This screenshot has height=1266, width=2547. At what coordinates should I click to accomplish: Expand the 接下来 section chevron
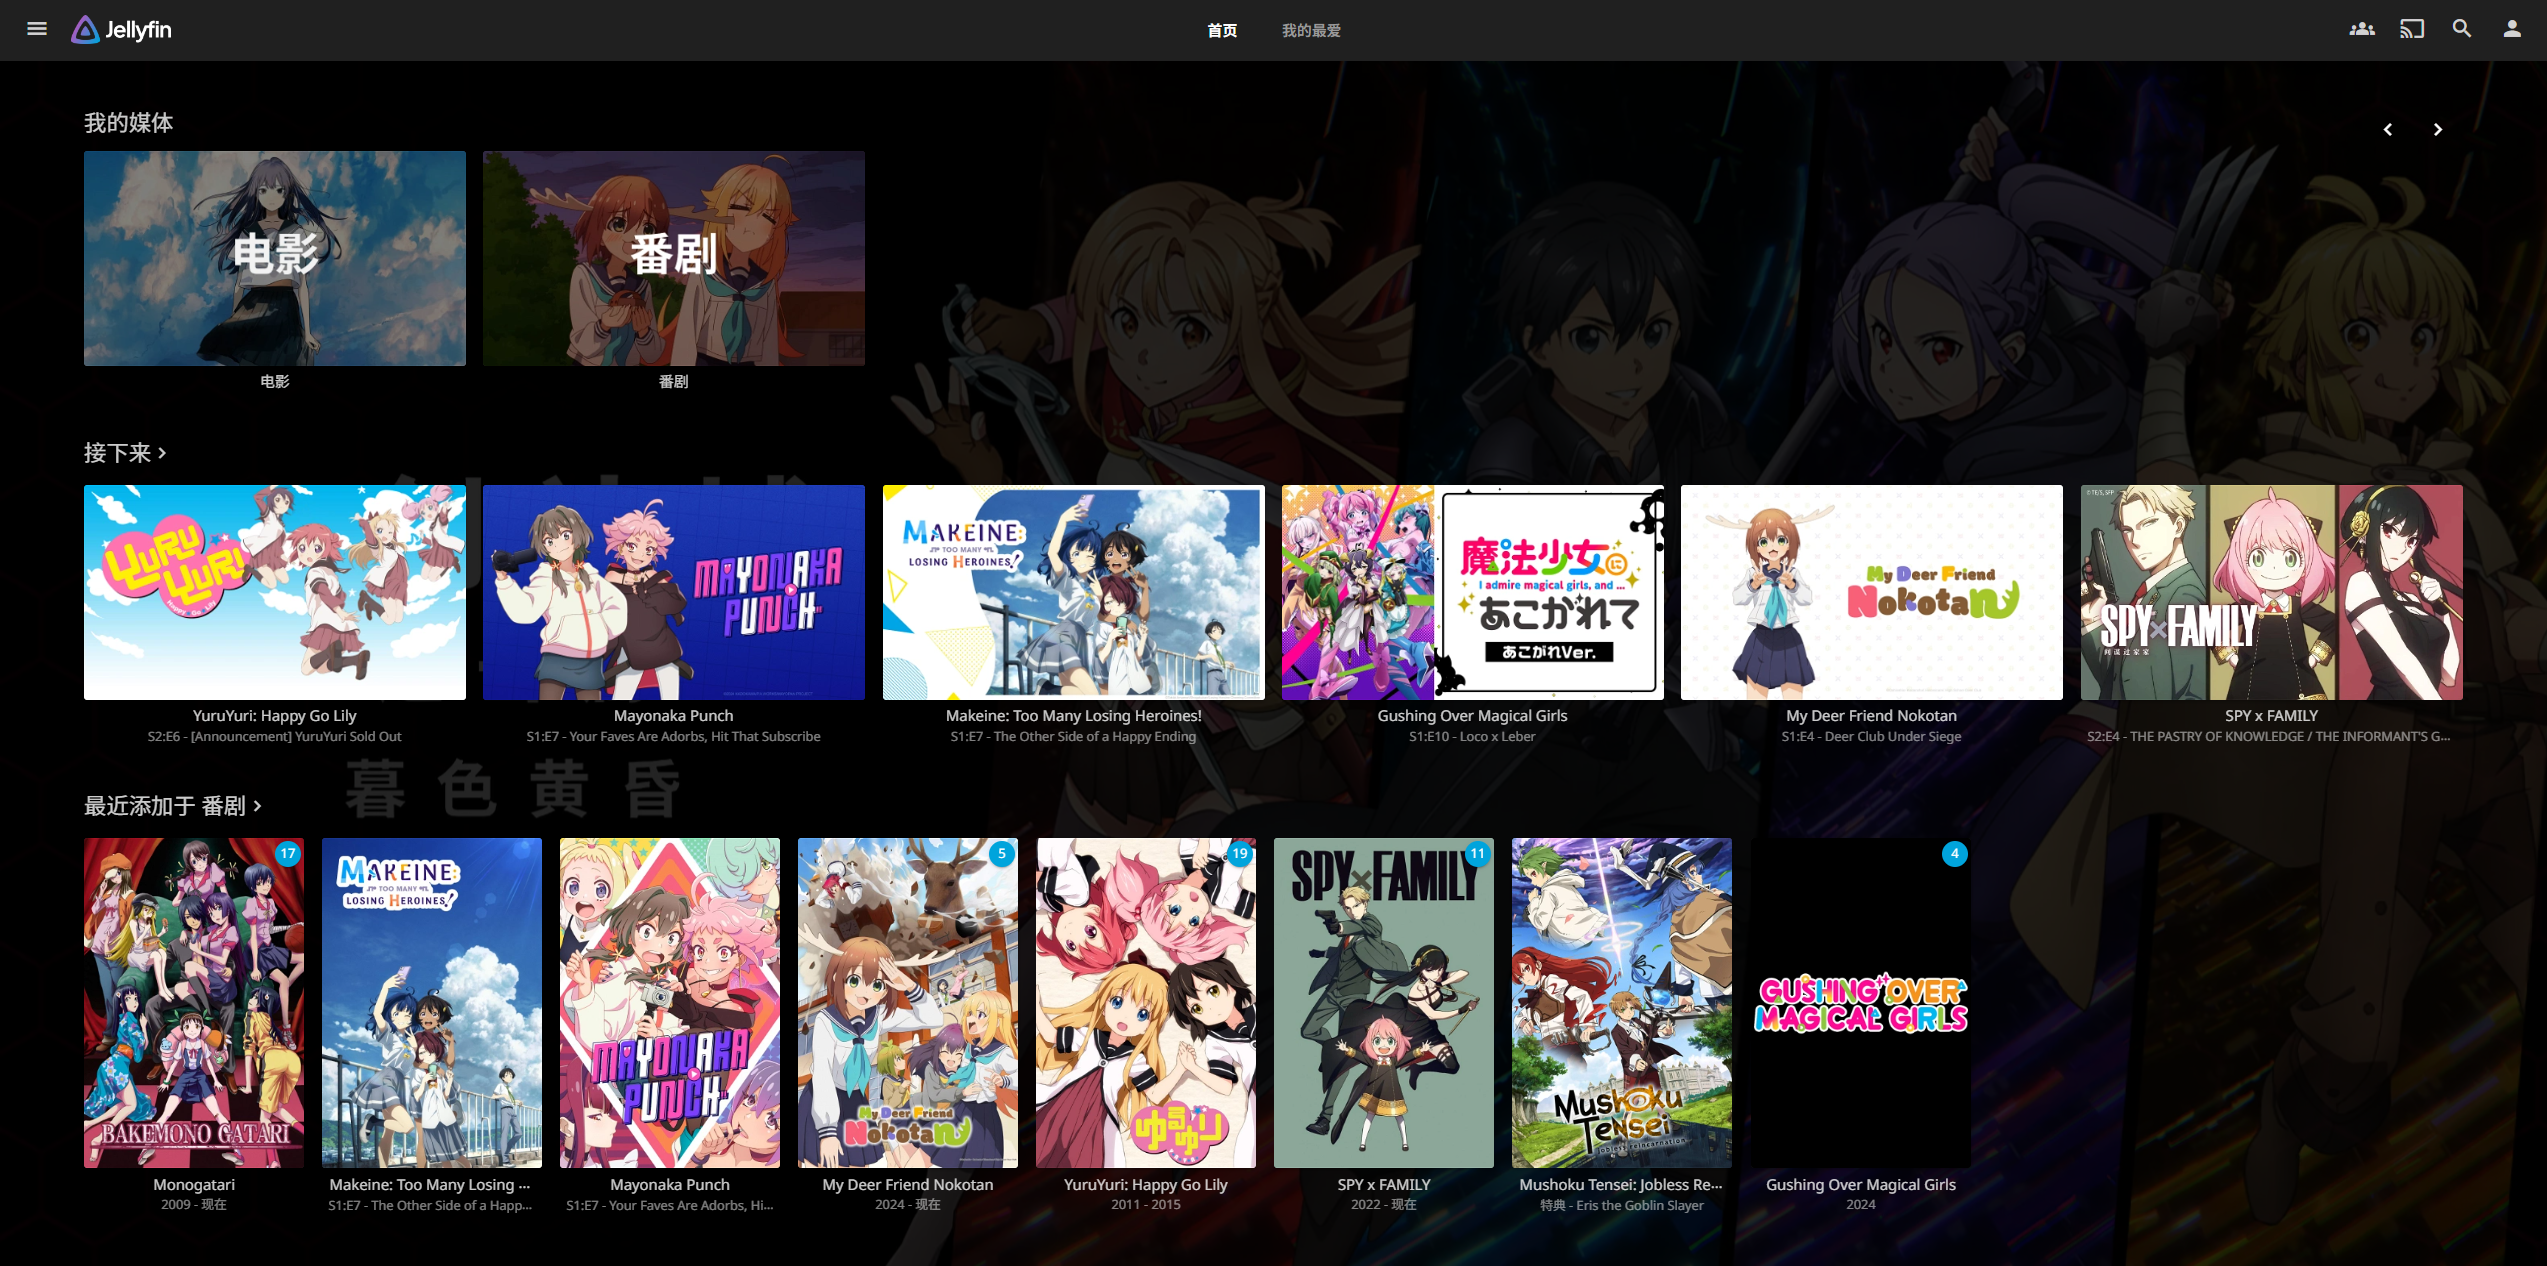(162, 453)
